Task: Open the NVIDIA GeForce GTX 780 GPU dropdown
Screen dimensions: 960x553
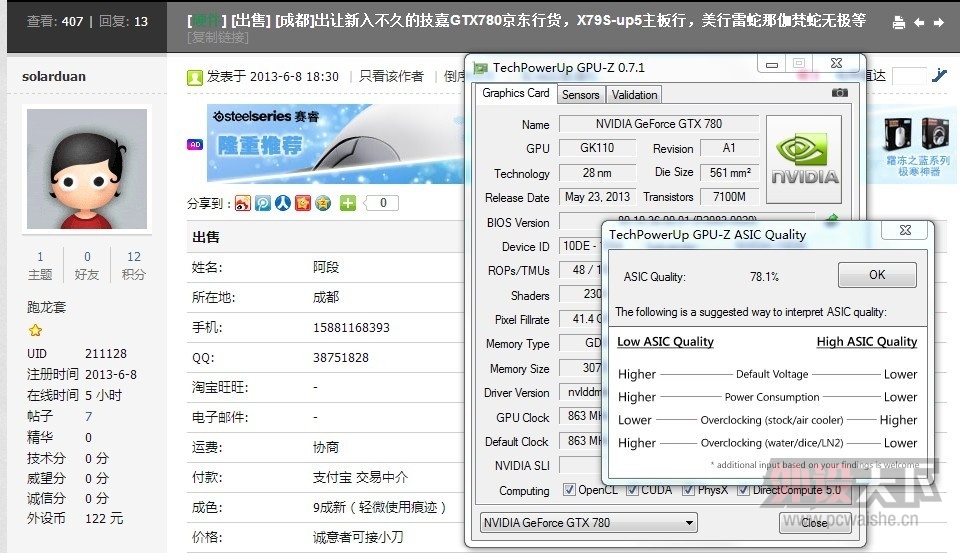Action: (588, 522)
